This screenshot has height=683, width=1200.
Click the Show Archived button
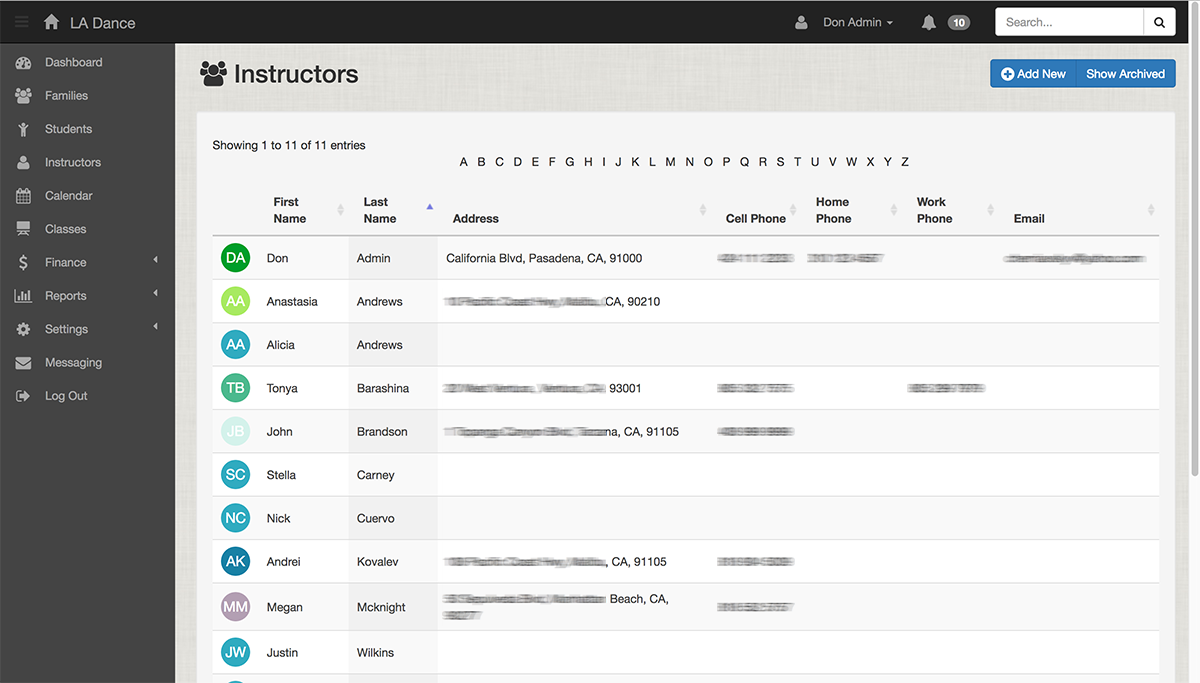pyautogui.click(x=1125, y=74)
